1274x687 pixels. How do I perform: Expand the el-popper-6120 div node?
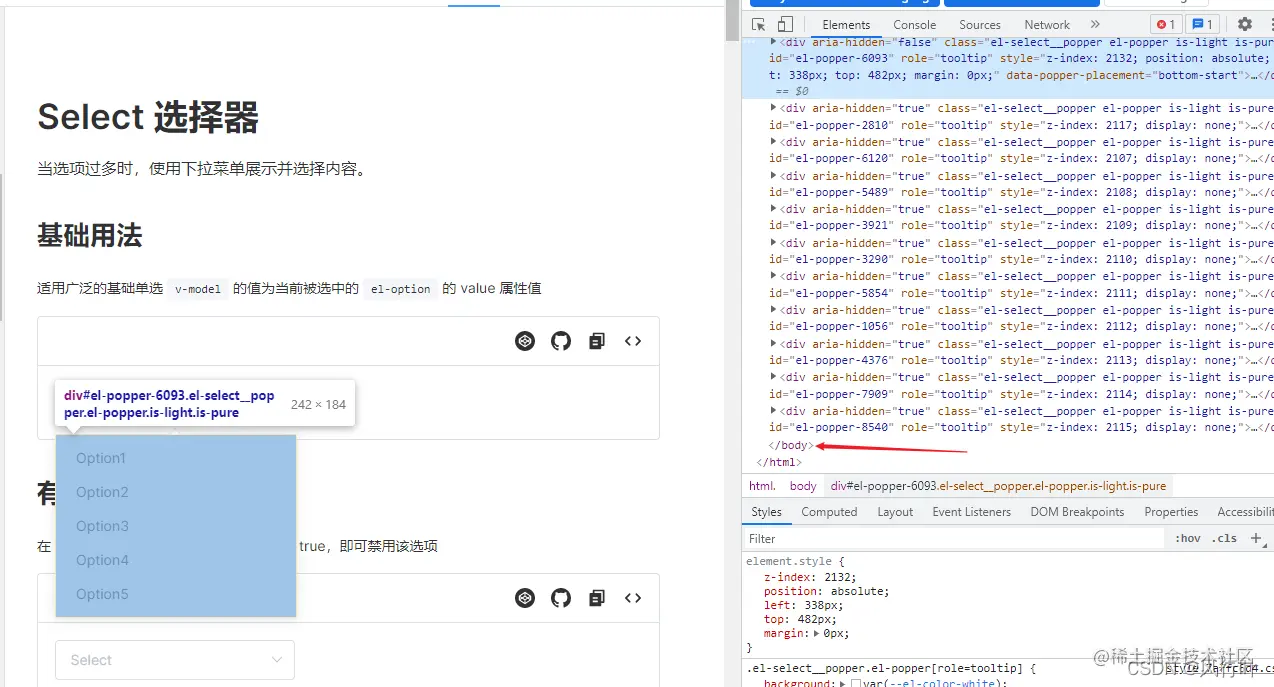(773, 142)
